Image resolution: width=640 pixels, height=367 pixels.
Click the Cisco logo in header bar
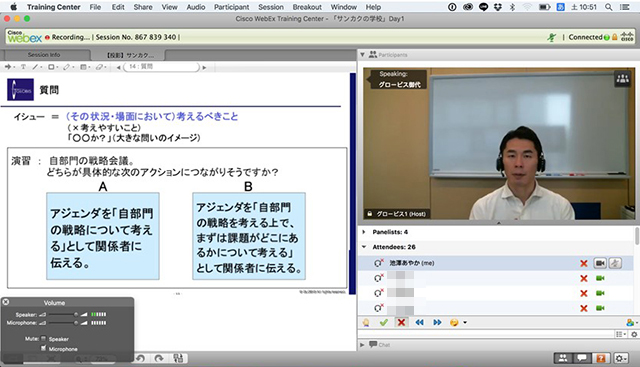point(627,37)
